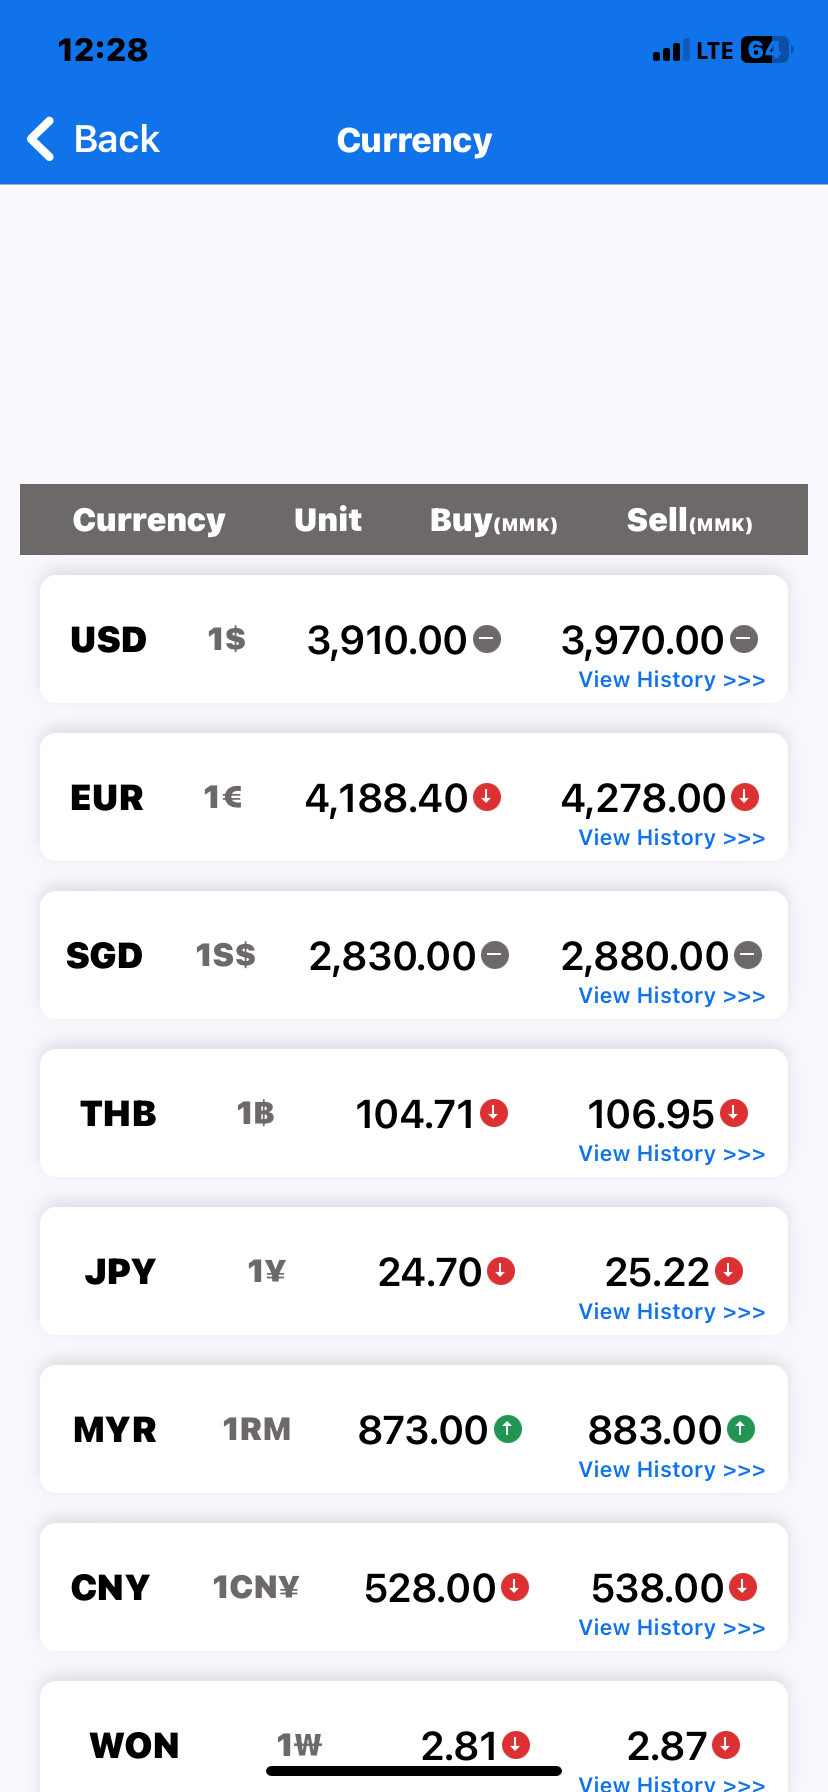
Task: Open View History for THB
Action: [672, 1154]
